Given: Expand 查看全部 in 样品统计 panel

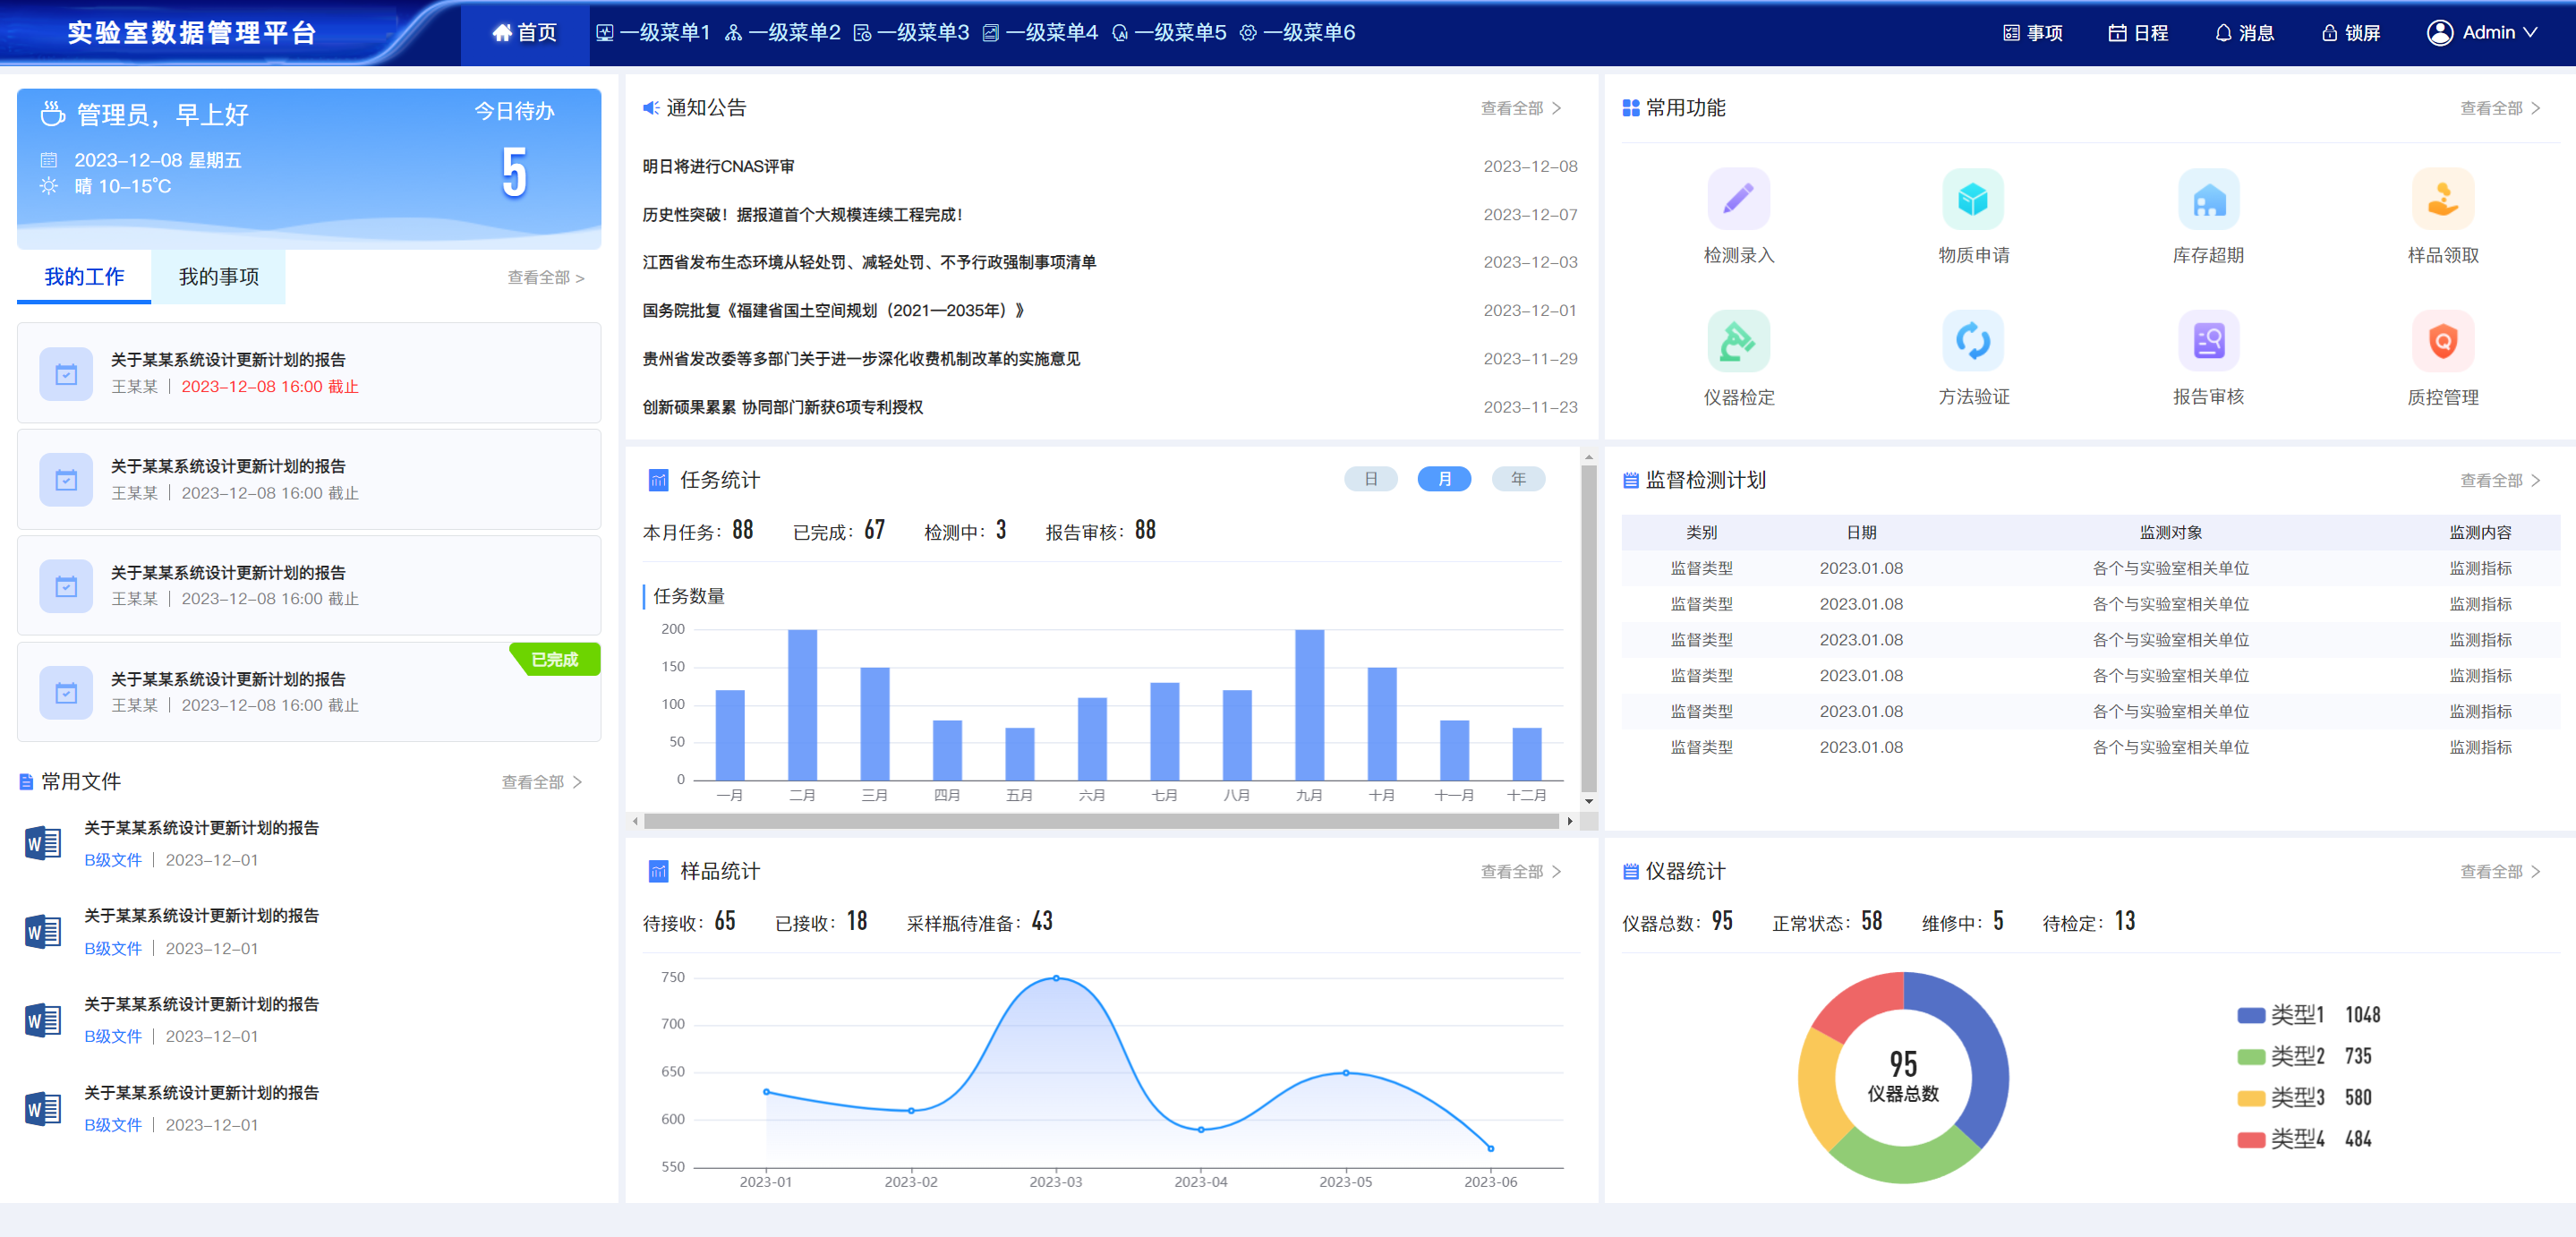Looking at the screenshot, I should click(1520, 872).
